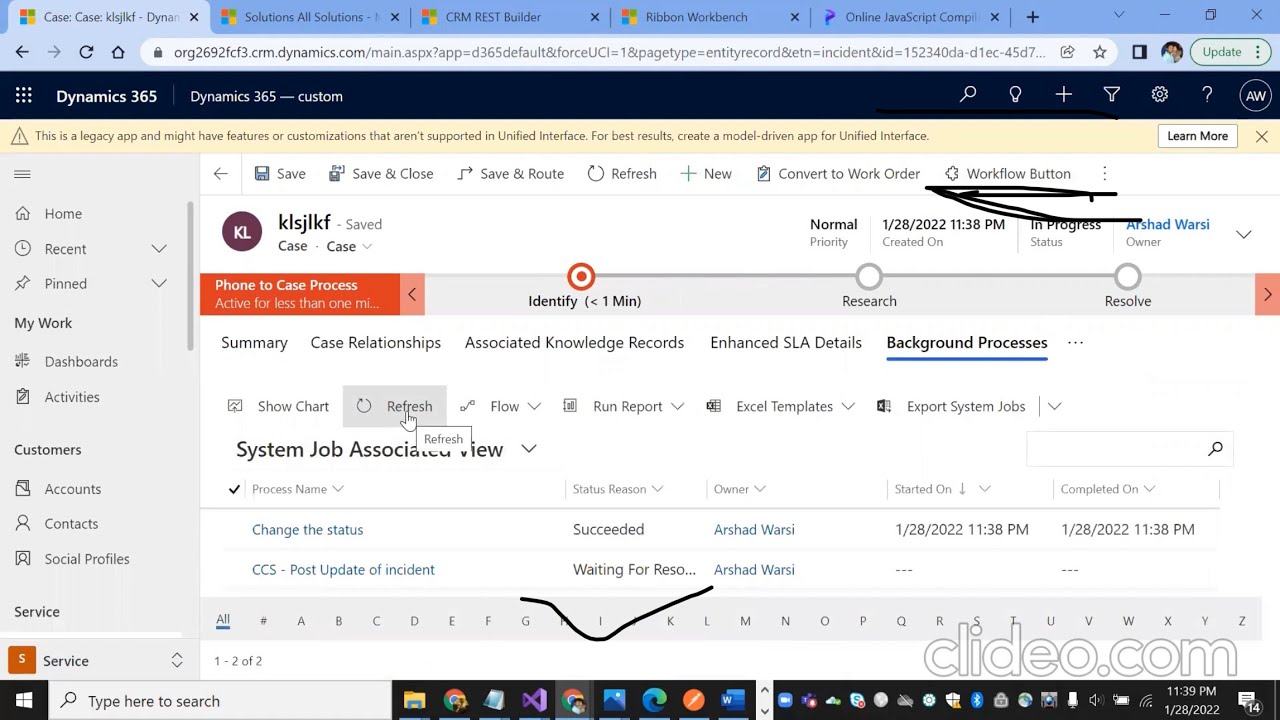This screenshot has height=720, width=1280.
Task: Open more tabs ellipsis
Action: pos(1075,342)
